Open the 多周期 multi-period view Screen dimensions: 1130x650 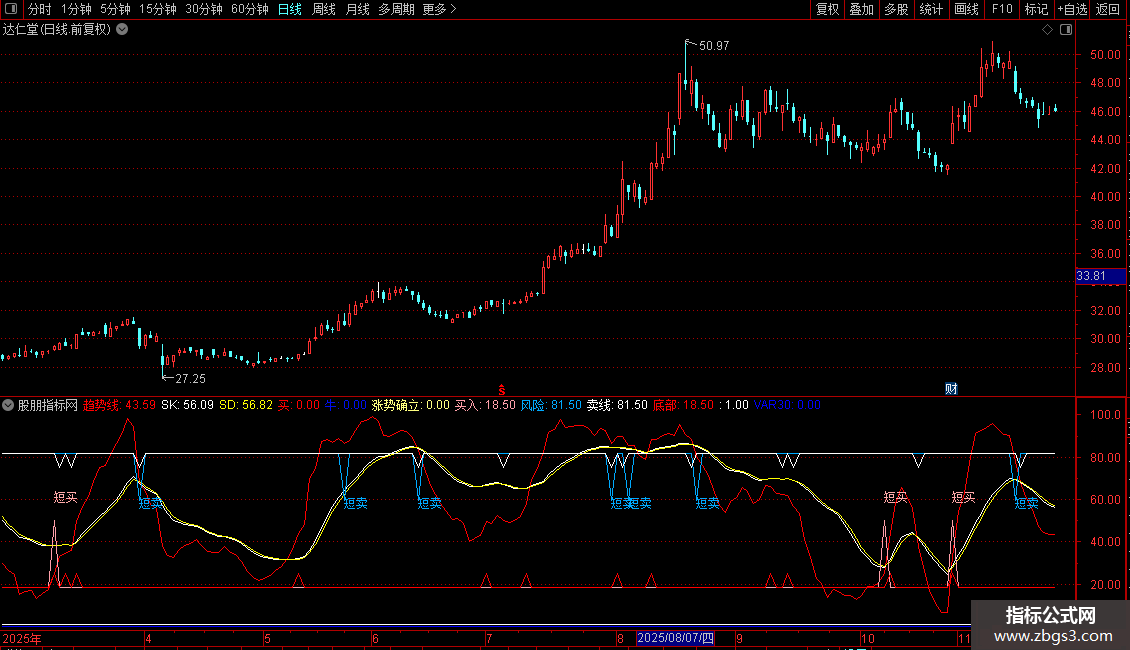(x=396, y=9)
